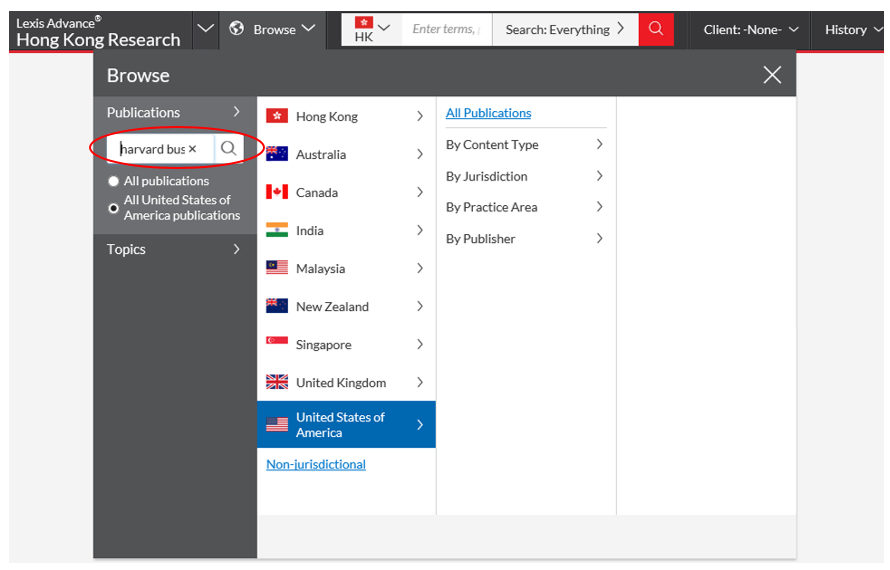Expand By Practice Area

coord(524,207)
